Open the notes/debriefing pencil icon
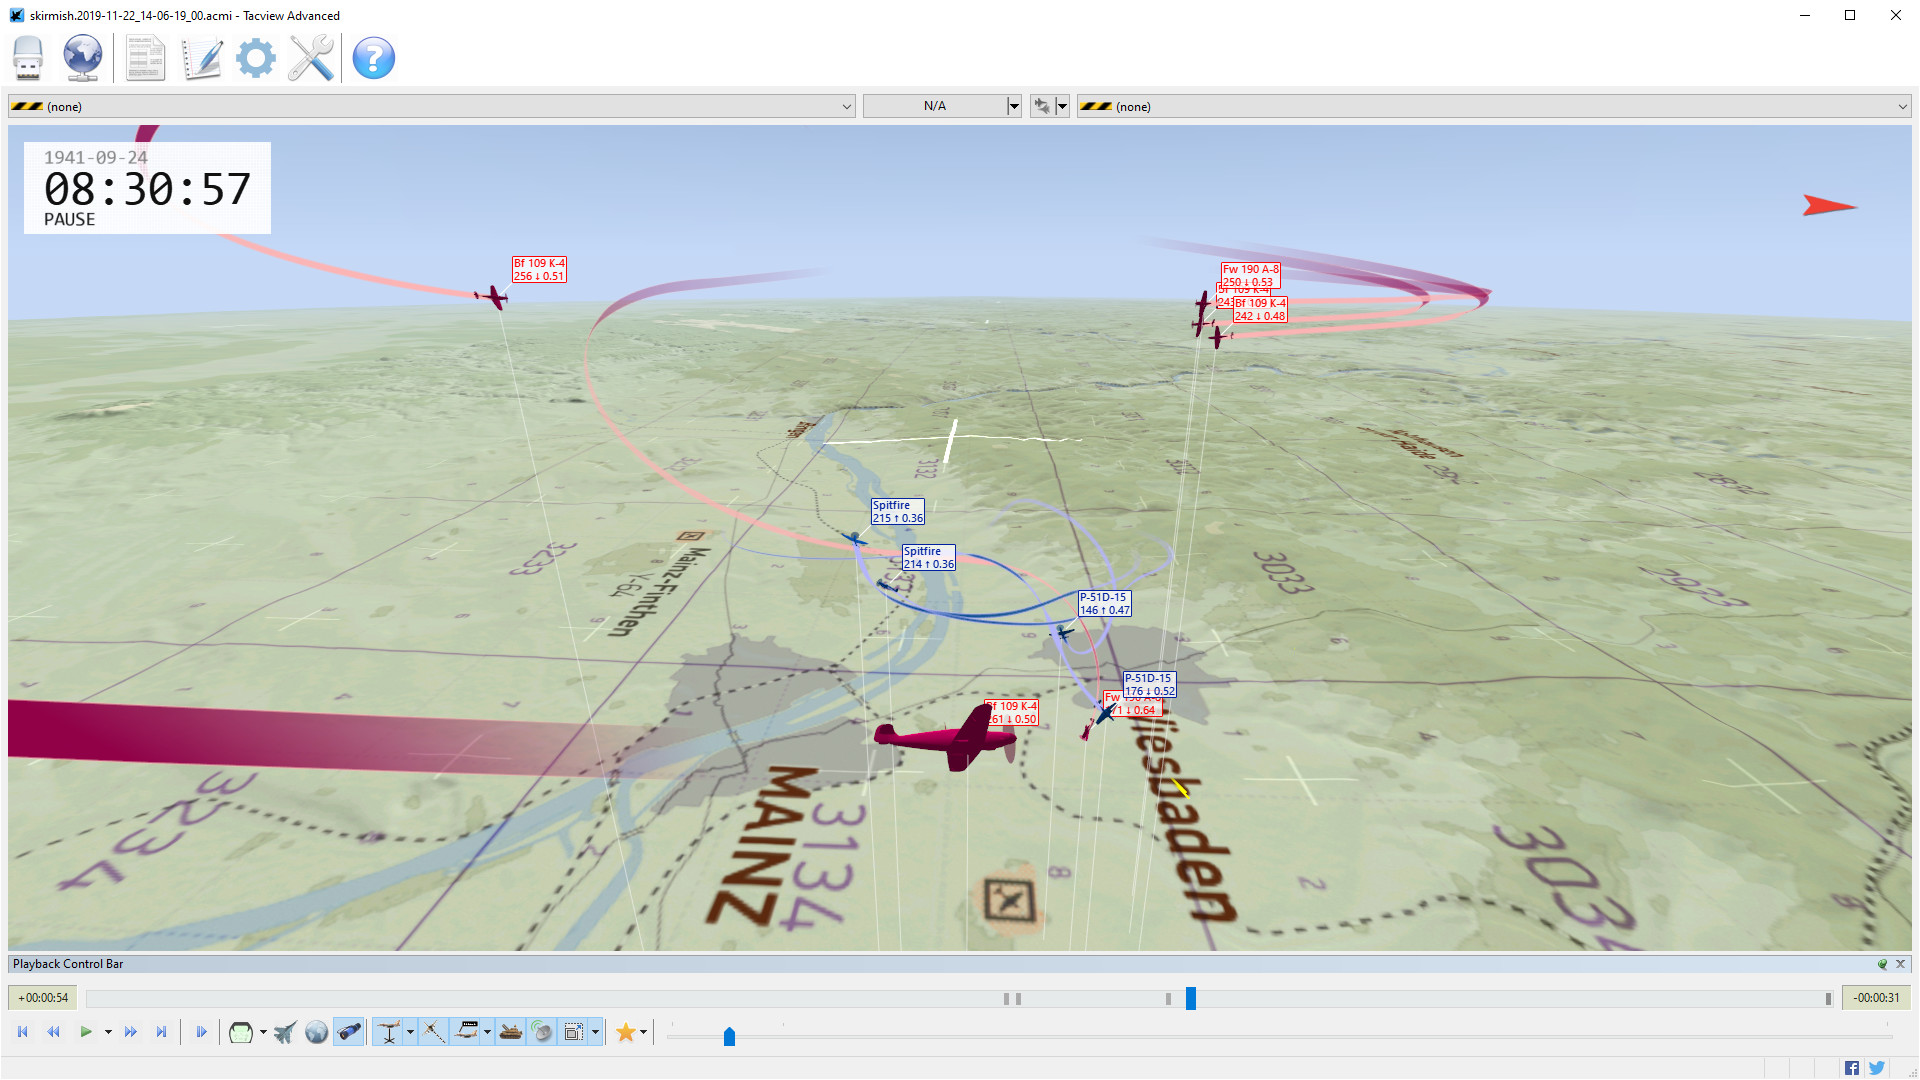This screenshot has height=1080, width=1920. pyautogui.click(x=202, y=58)
